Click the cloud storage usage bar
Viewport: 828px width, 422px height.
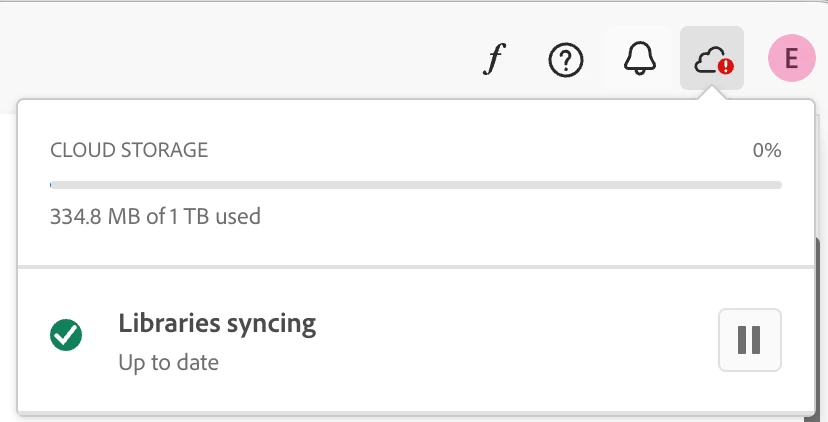click(x=416, y=185)
